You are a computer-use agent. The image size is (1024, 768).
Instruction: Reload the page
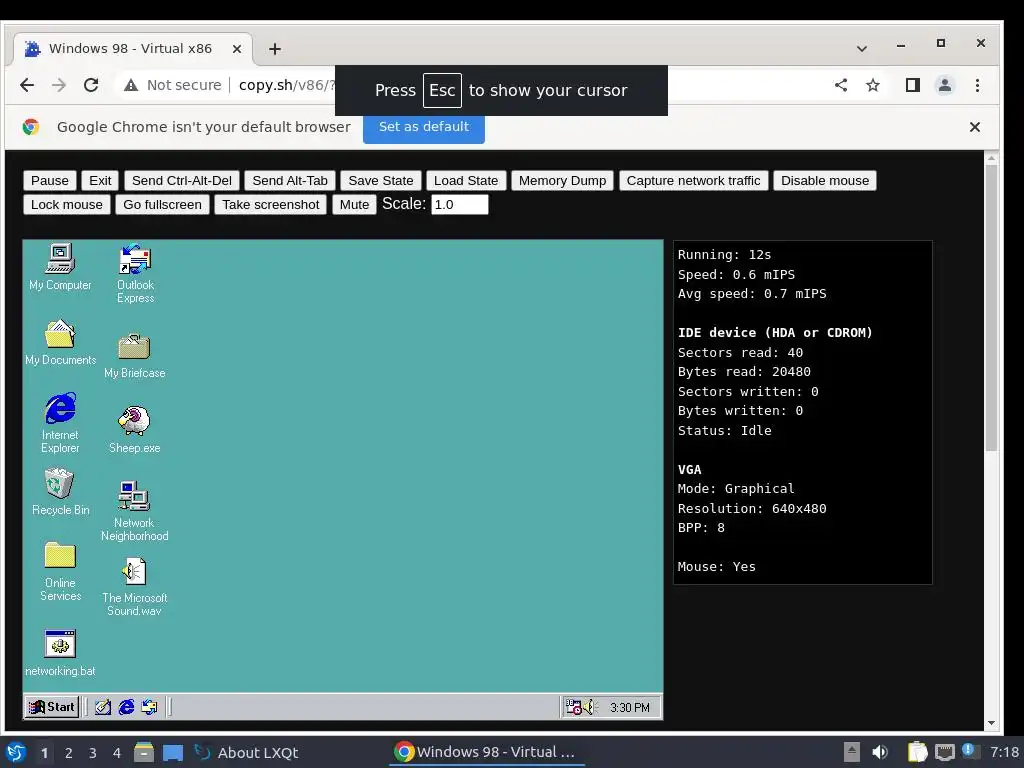point(91,85)
